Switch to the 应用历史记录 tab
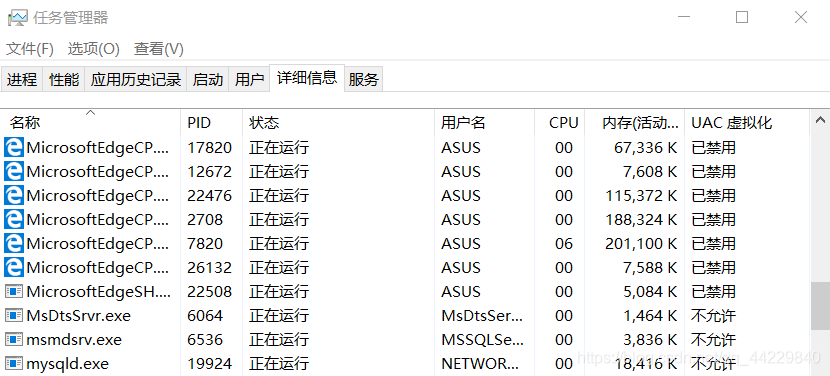This screenshot has height=376, width=830. coord(136,79)
